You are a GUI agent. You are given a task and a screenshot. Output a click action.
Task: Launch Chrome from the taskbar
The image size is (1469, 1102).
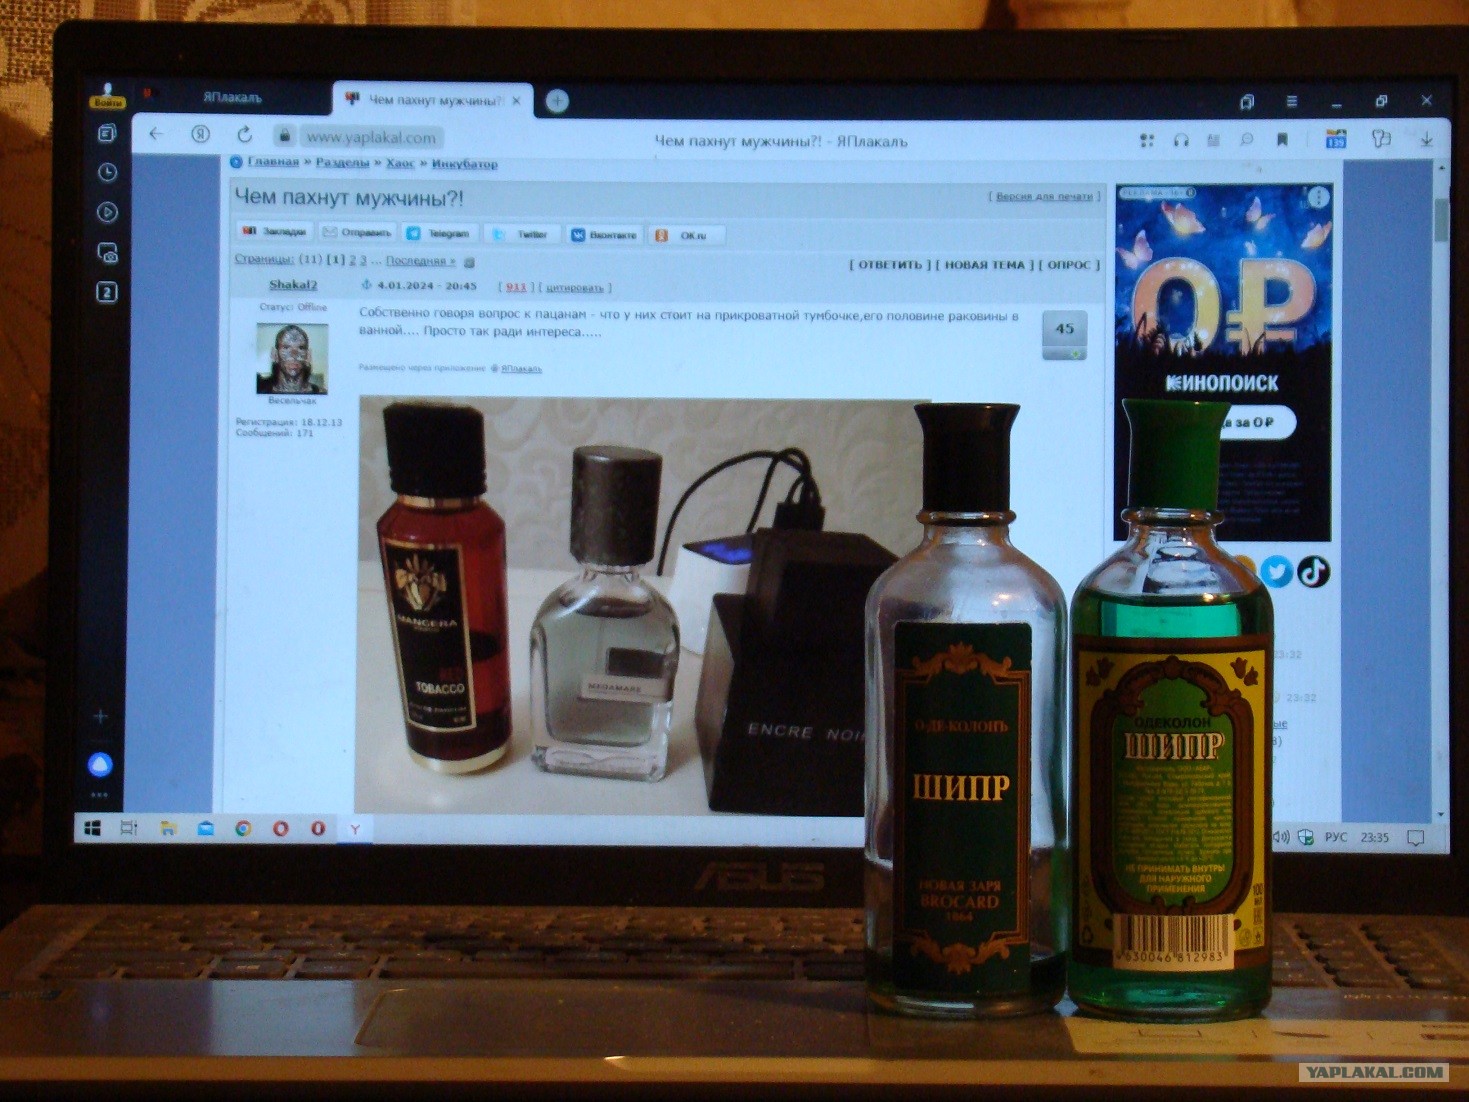242,828
